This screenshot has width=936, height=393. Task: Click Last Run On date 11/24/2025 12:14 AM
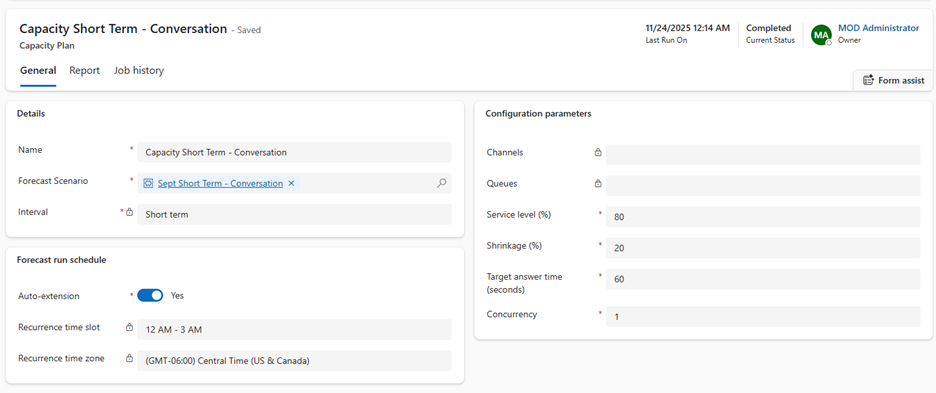pos(688,28)
